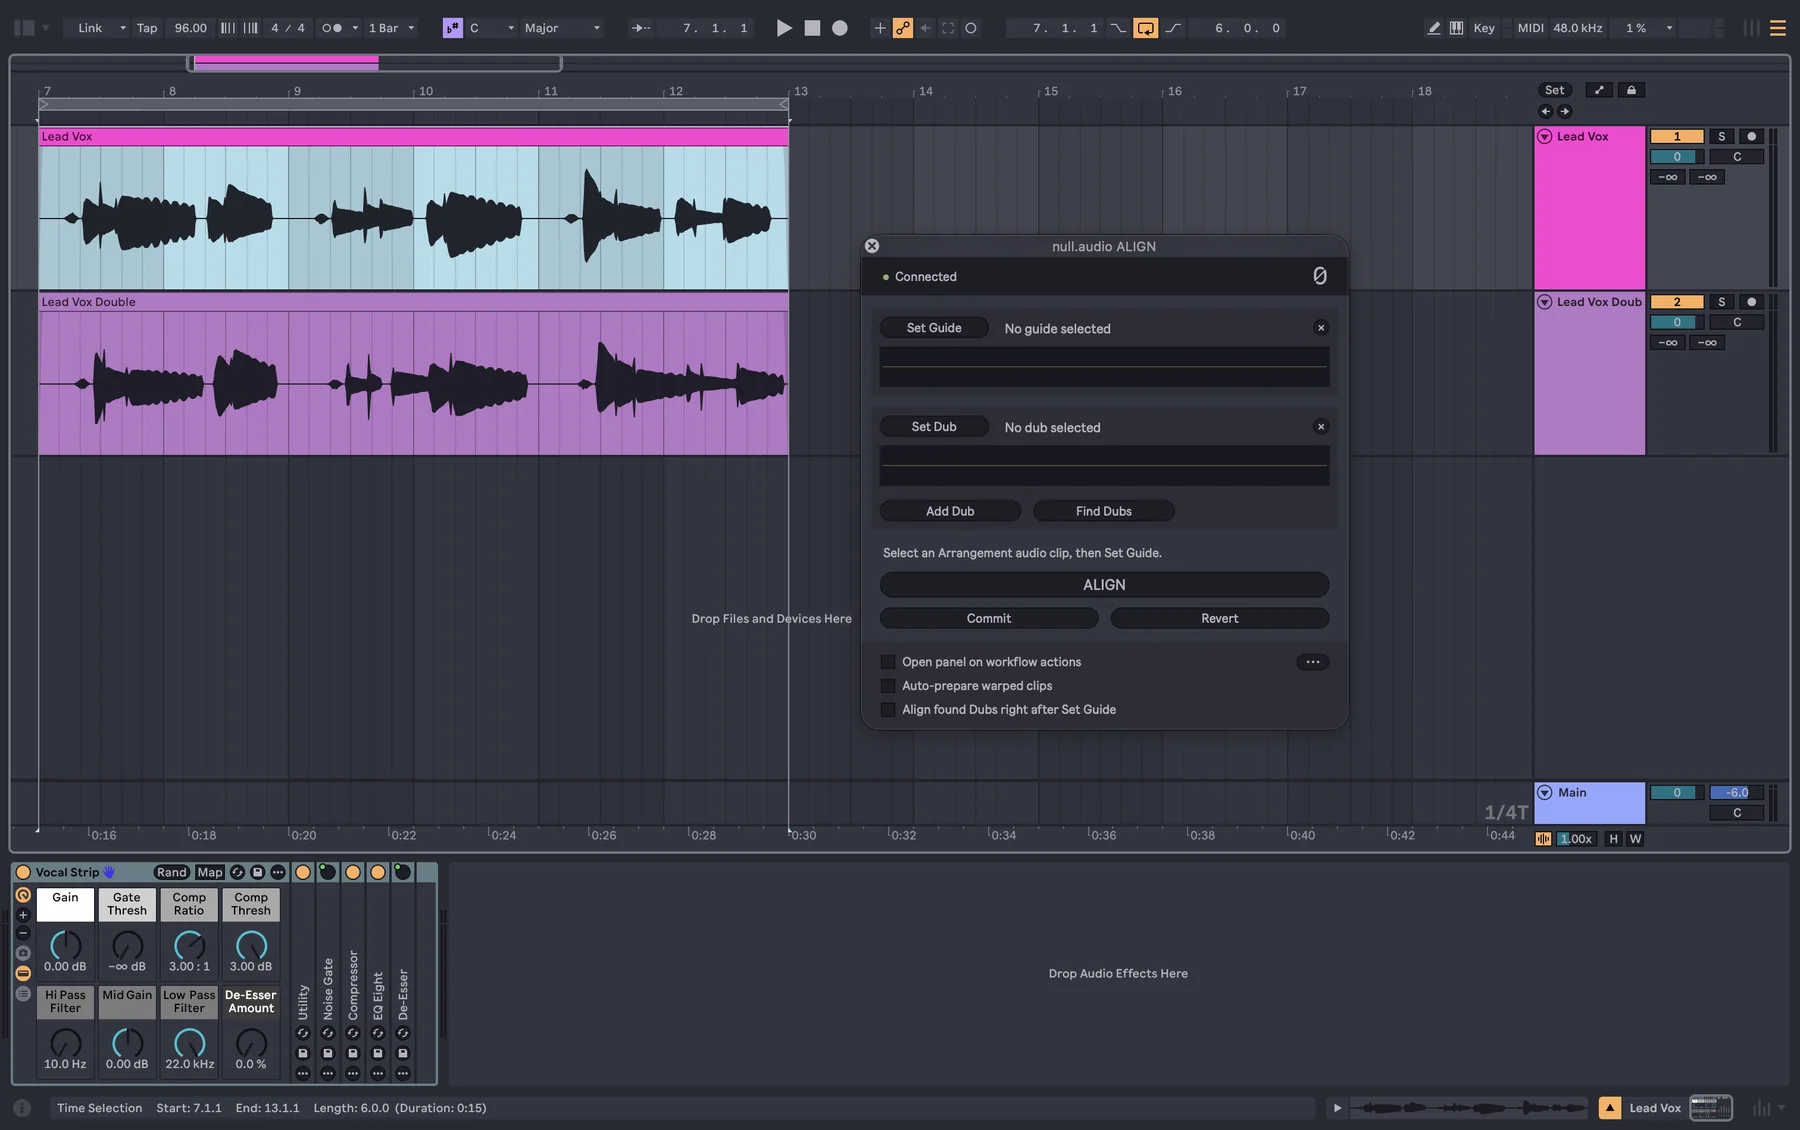
Task: Save the Vocal Strip rack preset icon
Action: coord(258,873)
